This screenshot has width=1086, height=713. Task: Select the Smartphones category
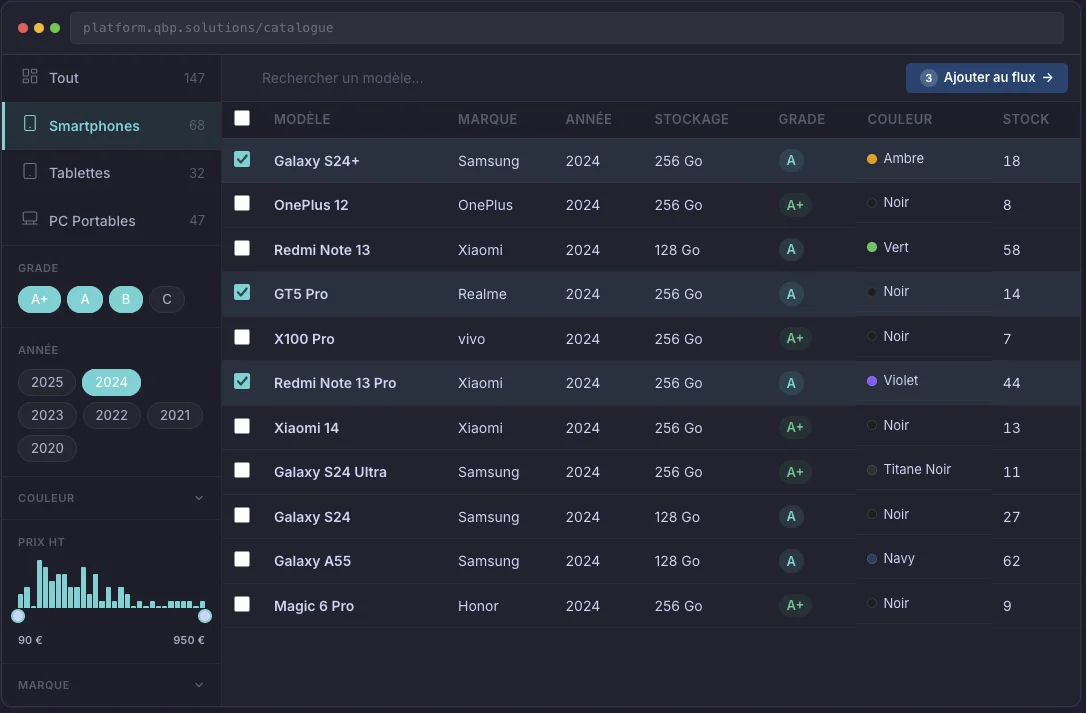pos(112,125)
